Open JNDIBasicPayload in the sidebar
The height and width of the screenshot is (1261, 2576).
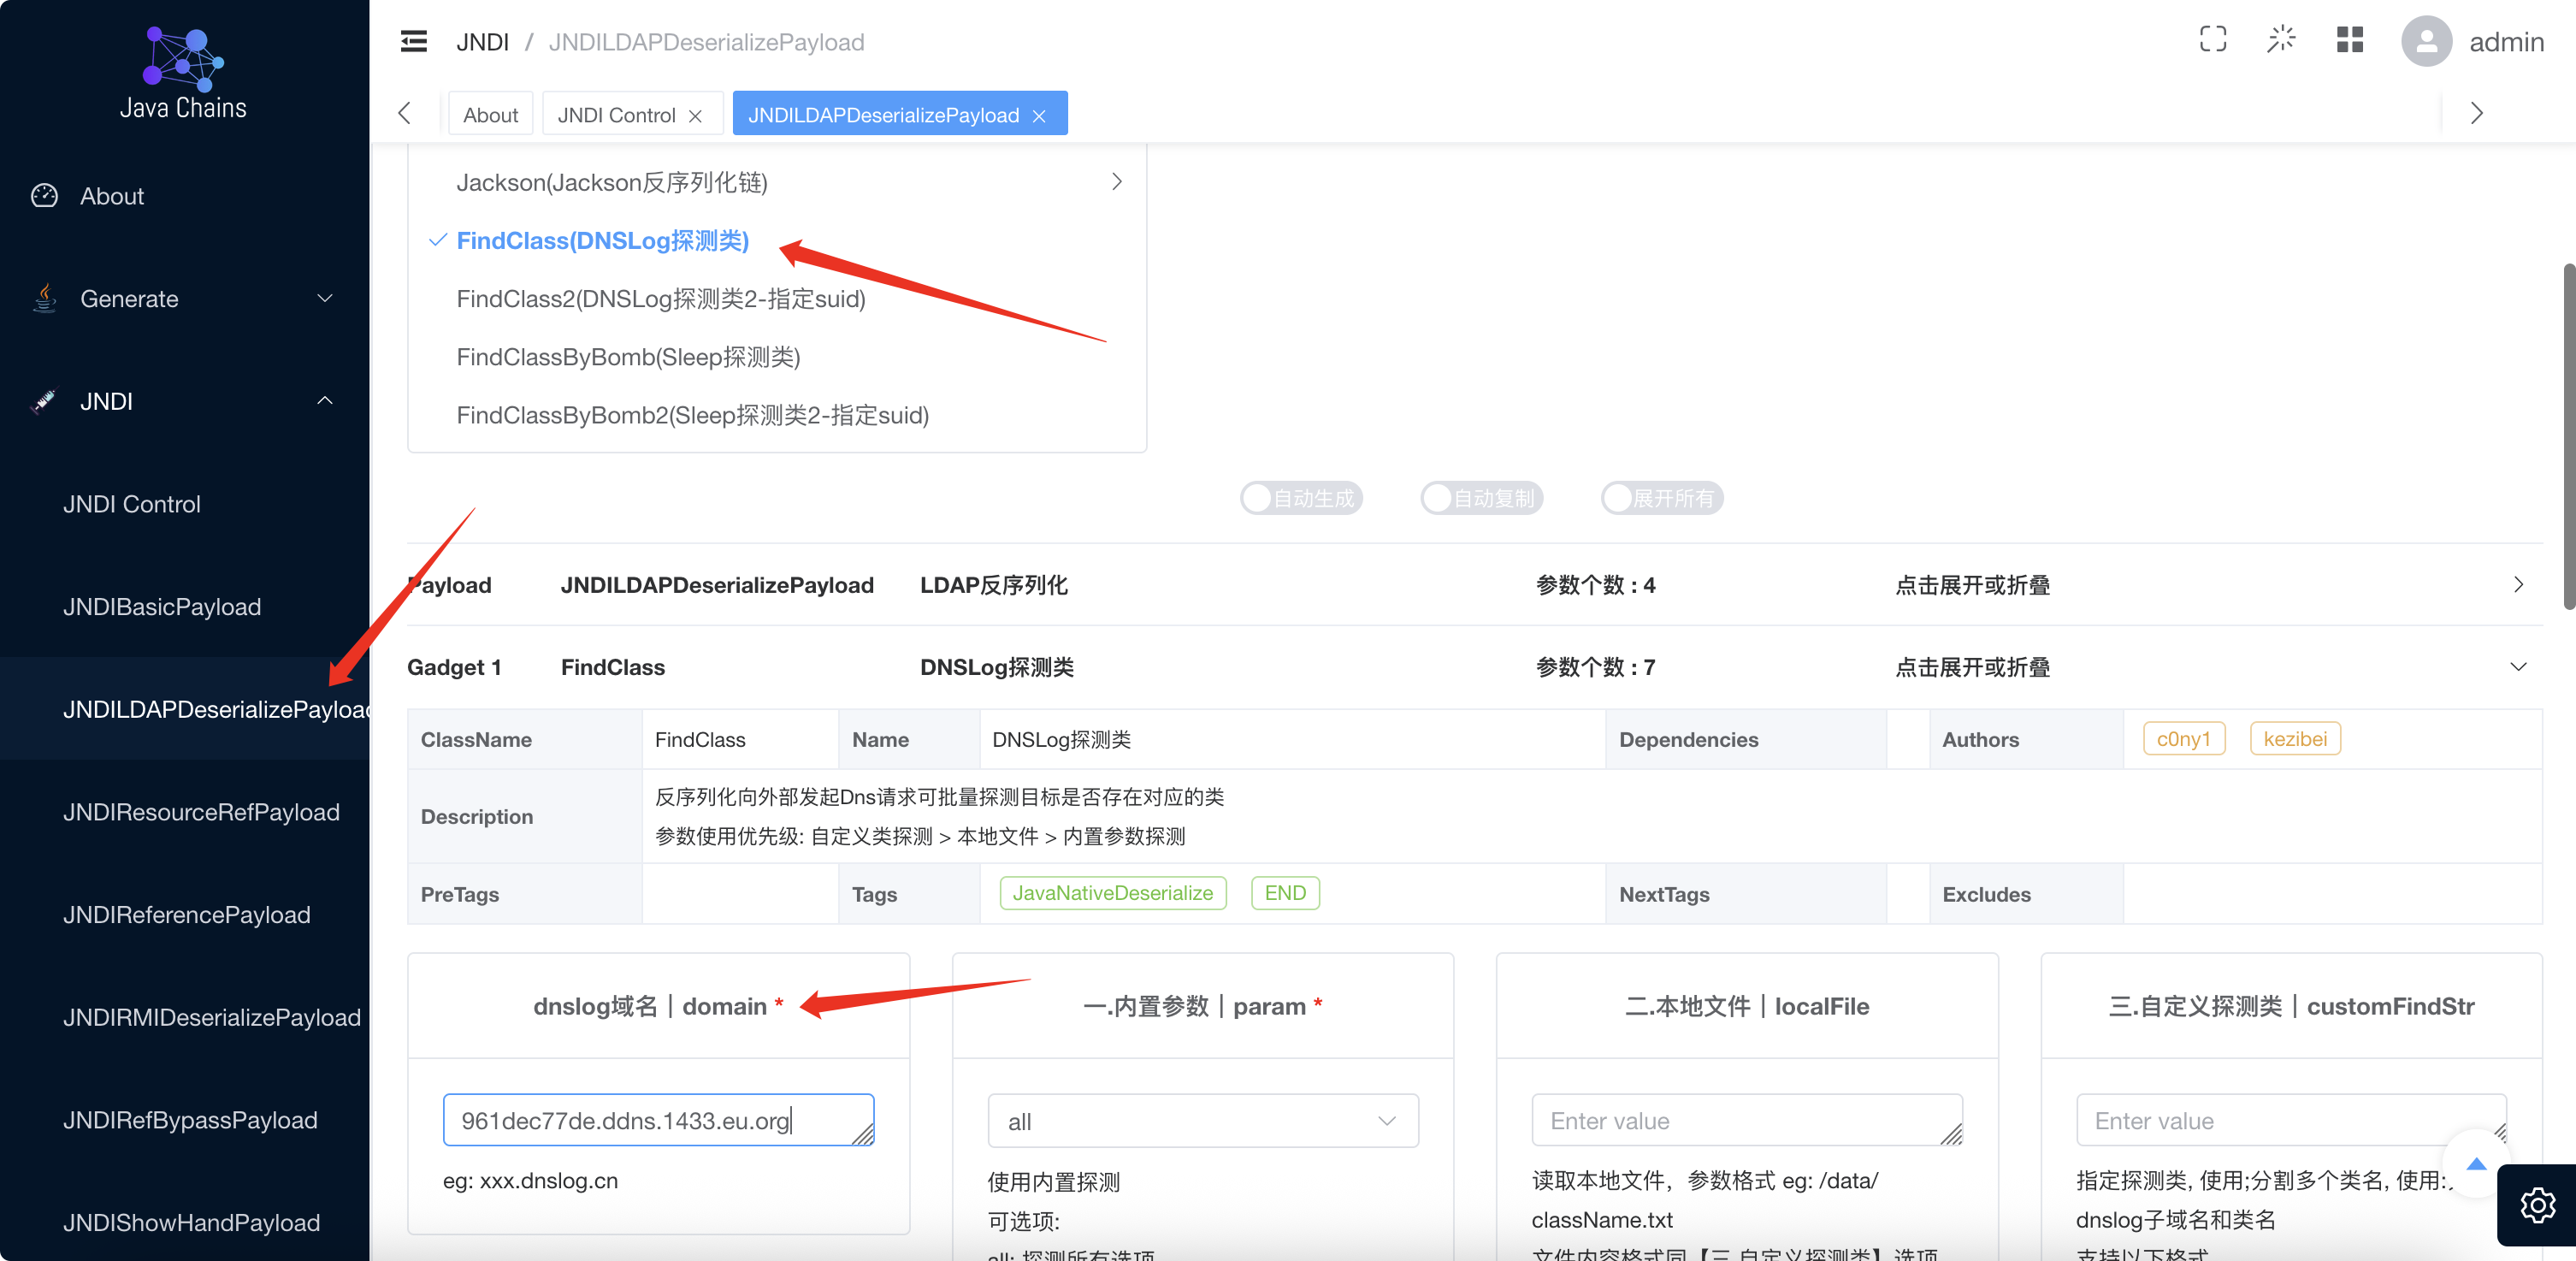click(162, 607)
